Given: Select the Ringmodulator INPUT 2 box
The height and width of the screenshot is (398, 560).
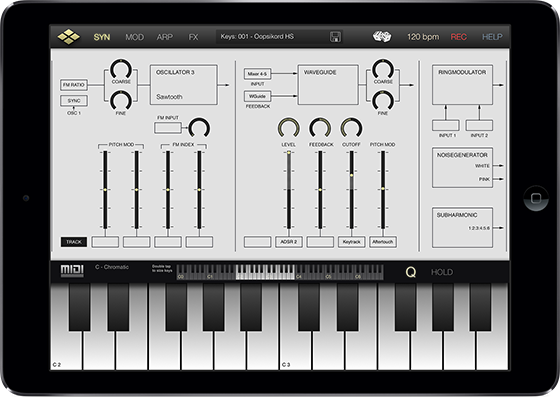Looking at the screenshot, I should [x=479, y=125].
